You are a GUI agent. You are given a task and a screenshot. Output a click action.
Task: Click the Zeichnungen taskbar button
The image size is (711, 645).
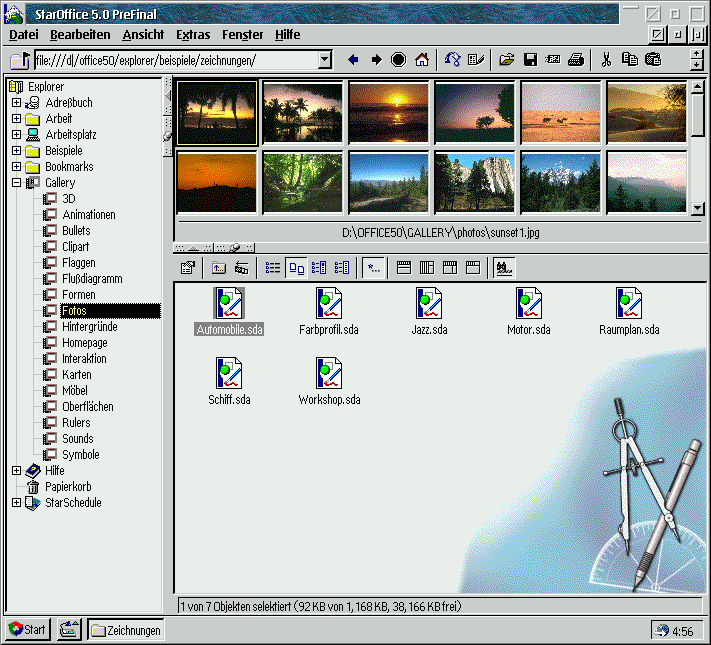[126, 630]
